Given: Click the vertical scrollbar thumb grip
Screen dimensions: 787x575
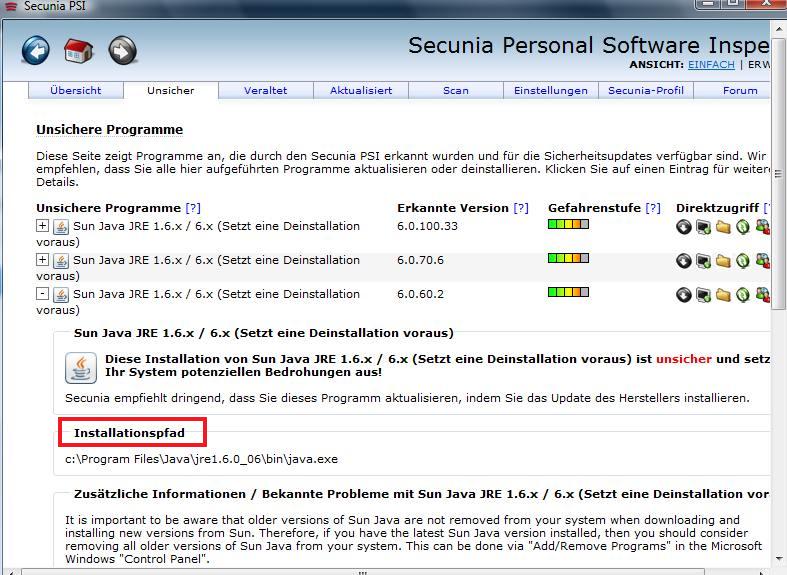Looking at the screenshot, I should click(x=778, y=174).
